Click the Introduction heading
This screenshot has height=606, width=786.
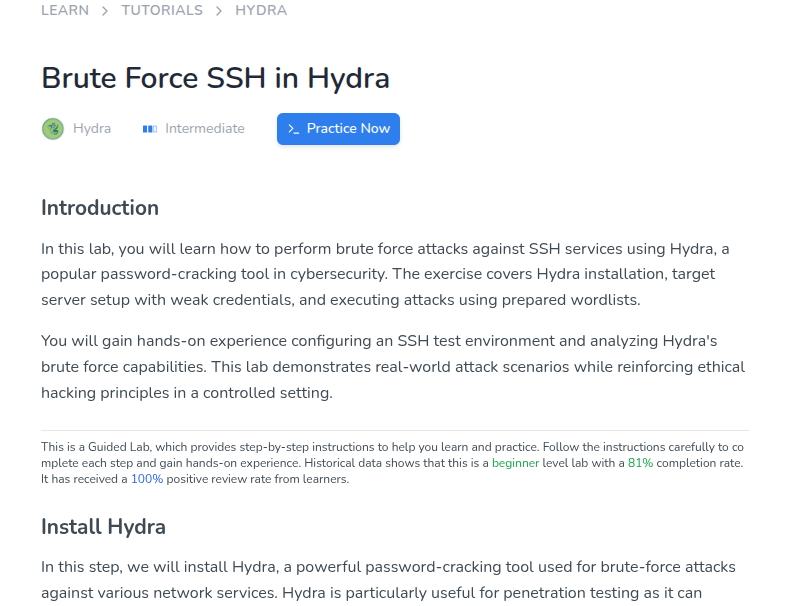(100, 208)
